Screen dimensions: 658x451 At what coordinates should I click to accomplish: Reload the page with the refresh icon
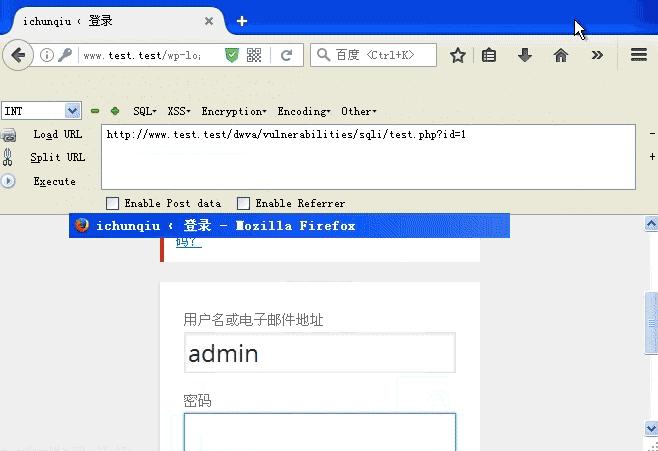287,55
